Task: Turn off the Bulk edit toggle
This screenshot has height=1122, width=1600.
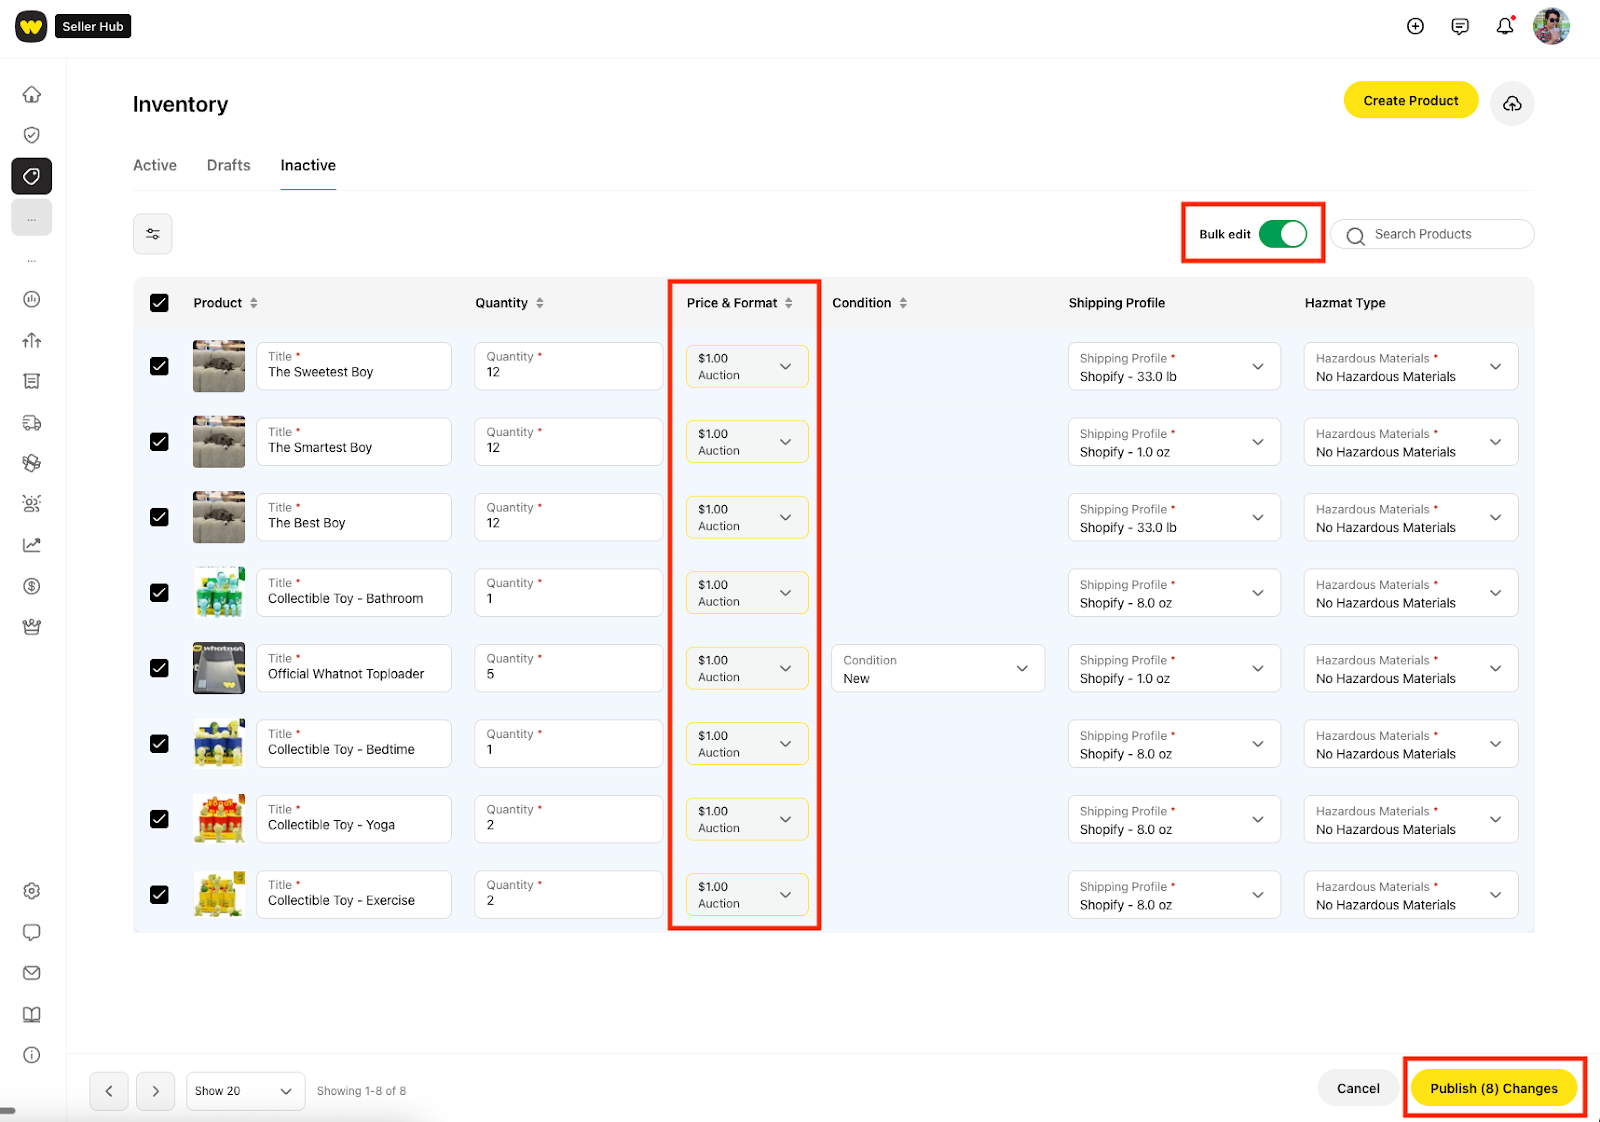Action: (1282, 234)
